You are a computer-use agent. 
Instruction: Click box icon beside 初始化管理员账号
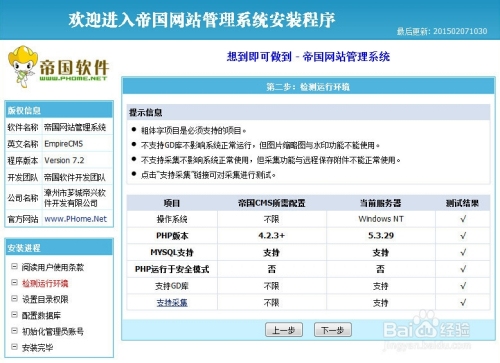coord(14,331)
